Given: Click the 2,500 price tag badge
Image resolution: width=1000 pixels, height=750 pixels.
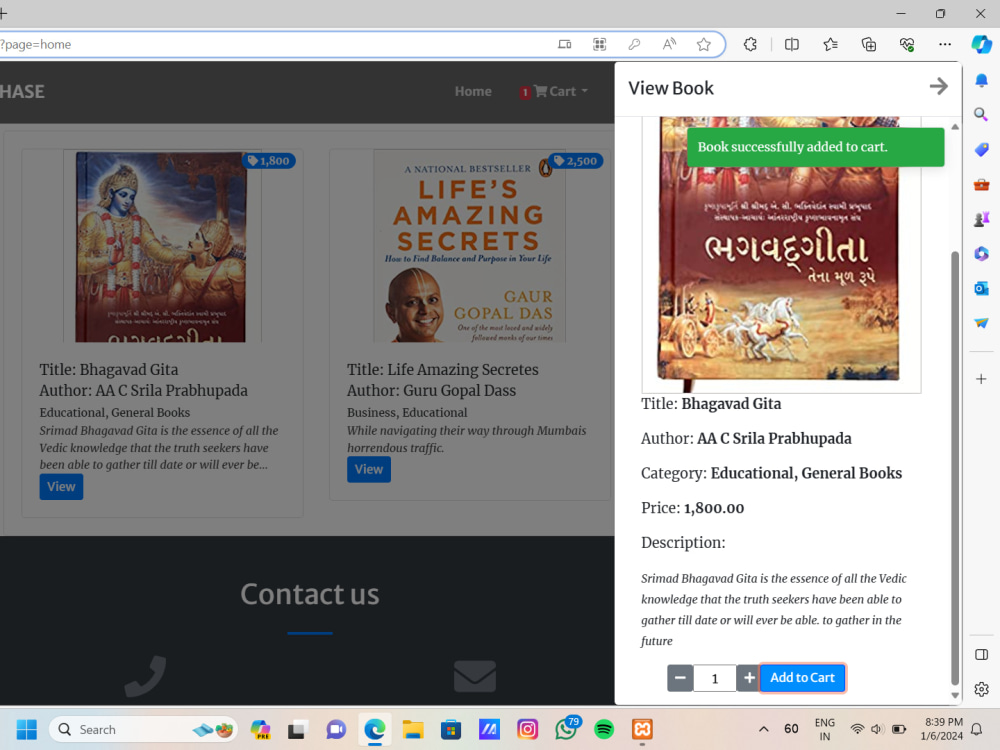Looking at the screenshot, I should pos(576,161).
